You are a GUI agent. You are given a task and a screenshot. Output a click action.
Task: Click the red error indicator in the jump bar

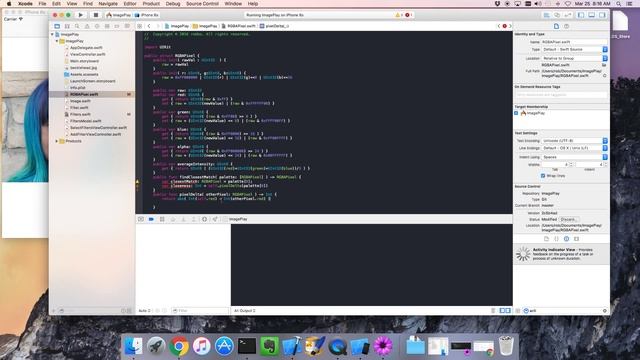(504, 26)
